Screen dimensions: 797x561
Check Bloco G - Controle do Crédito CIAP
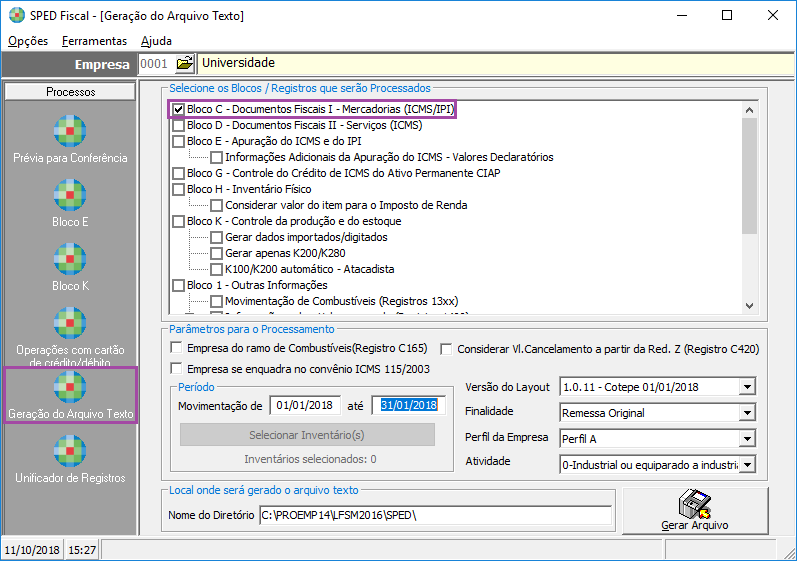[x=178, y=173]
